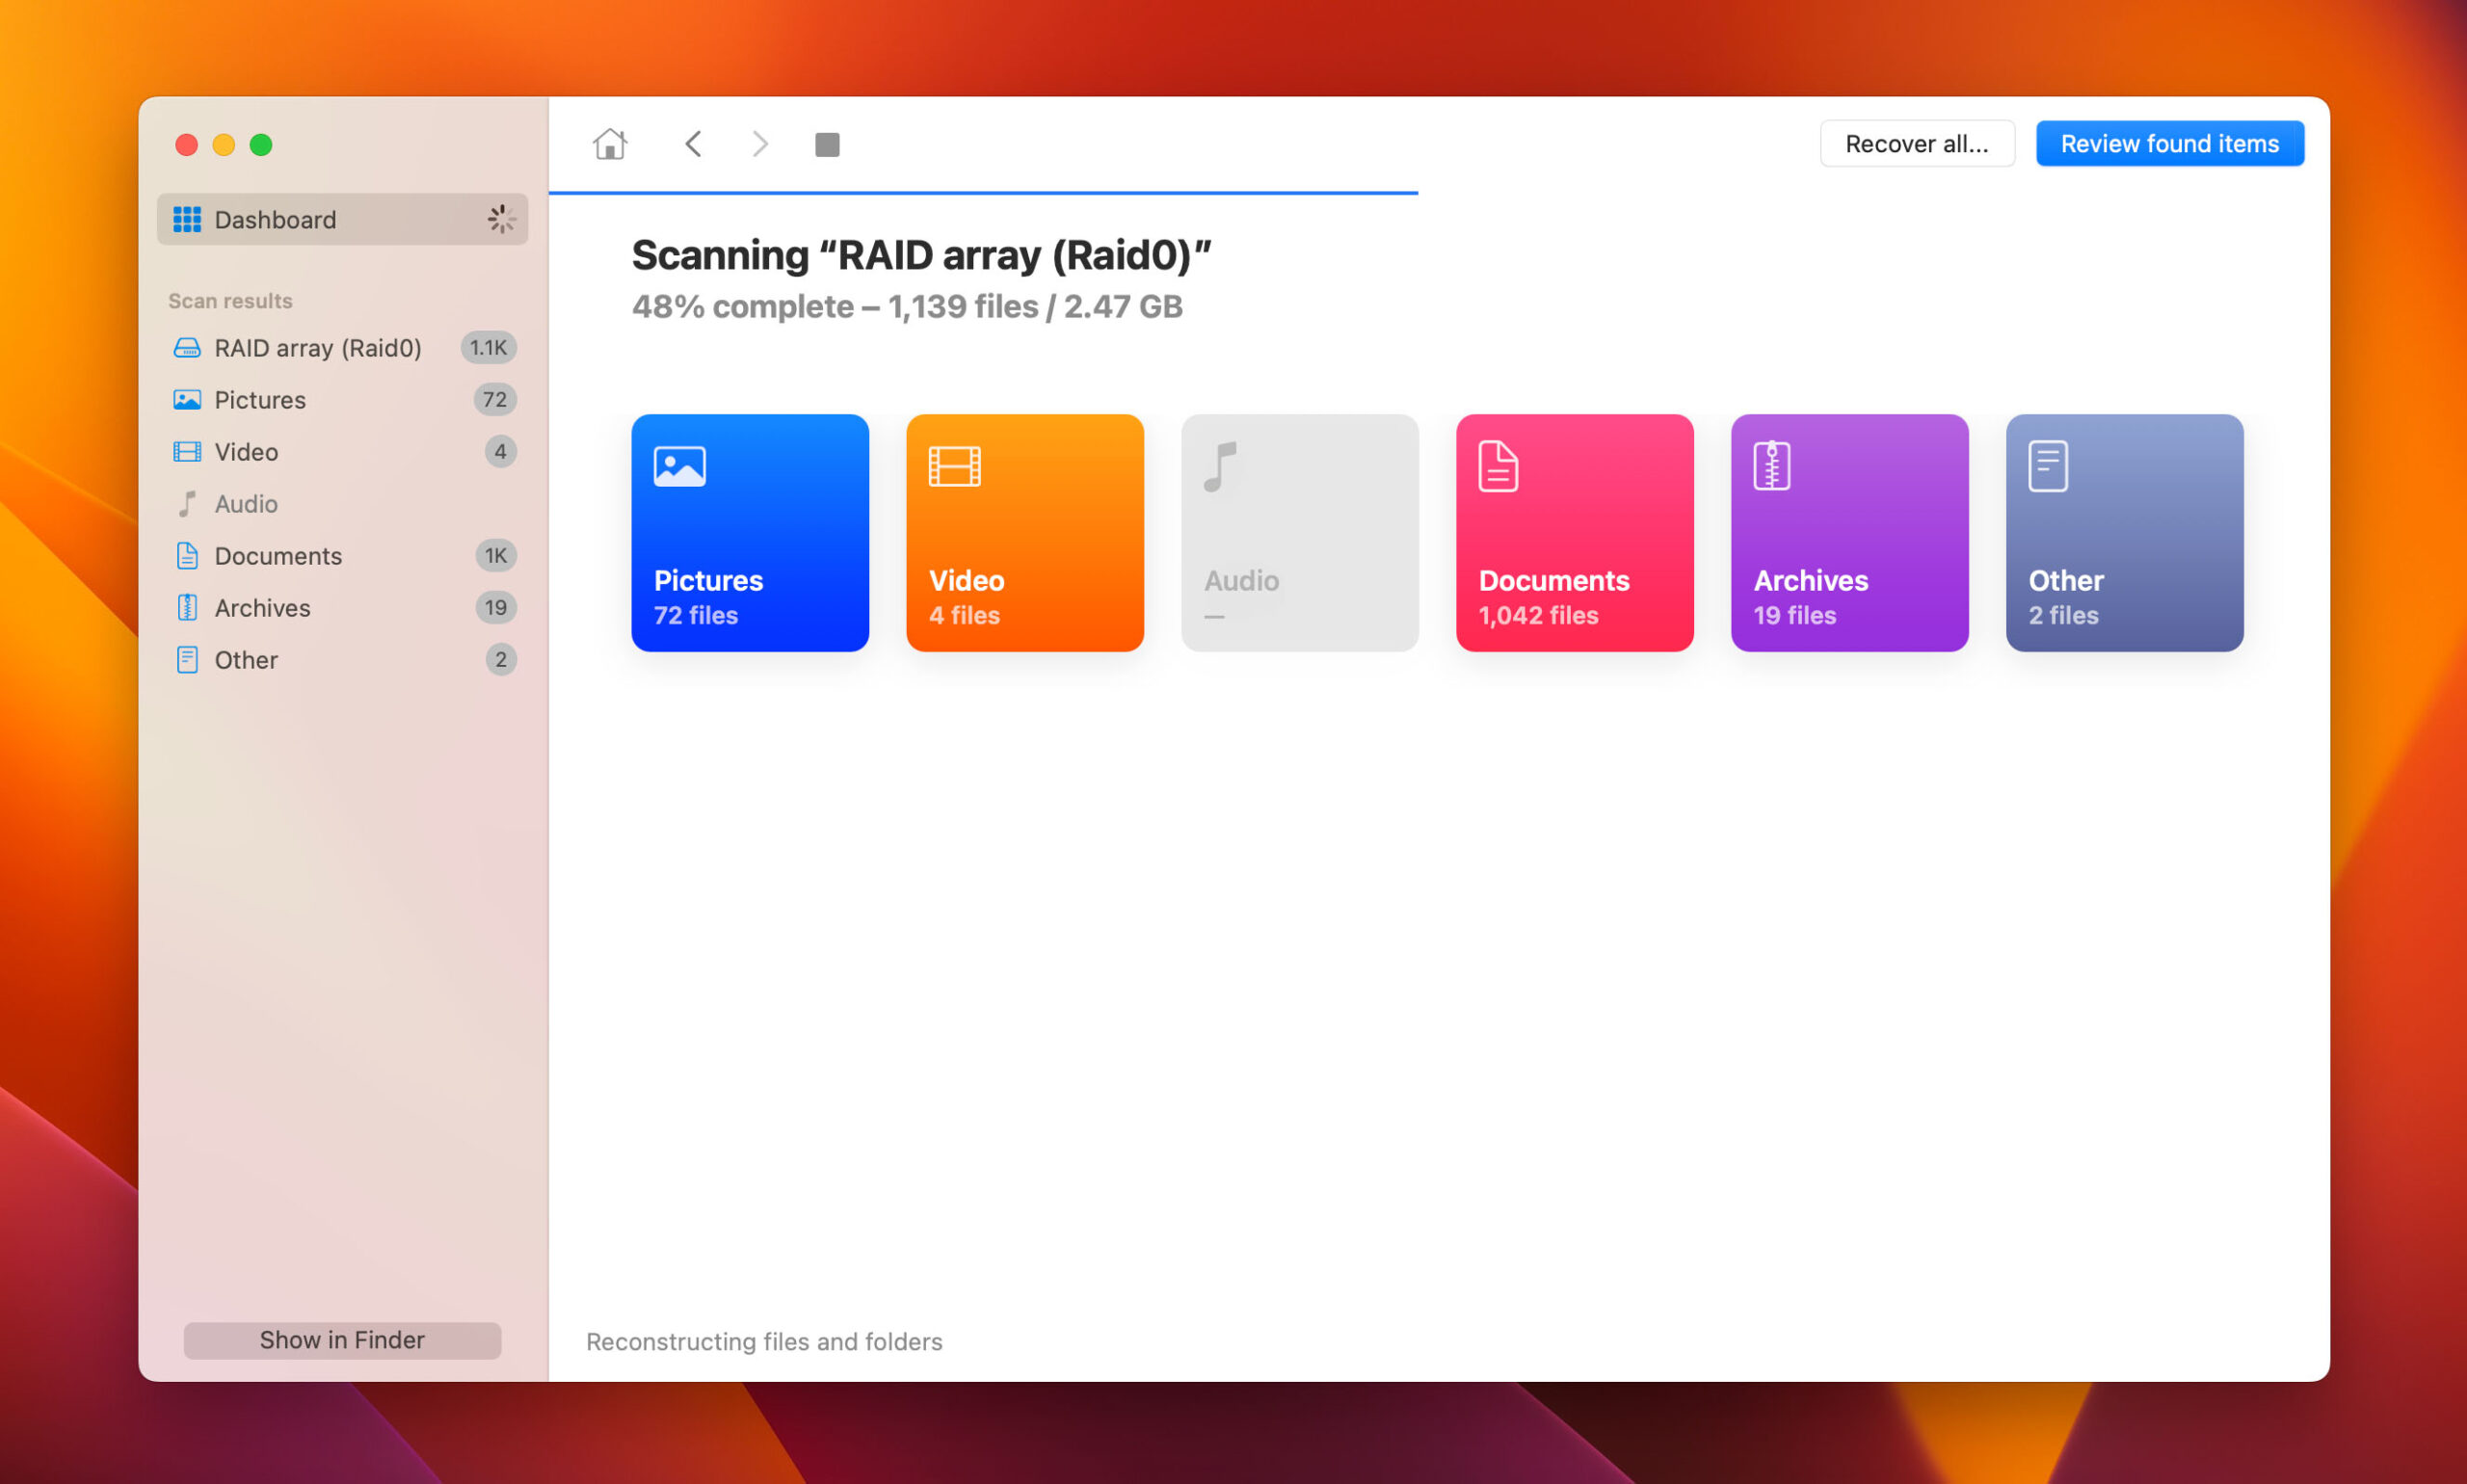Select Audio in the sidebar
Screen dimensions: 2467x1484
(x=342, y=503)
